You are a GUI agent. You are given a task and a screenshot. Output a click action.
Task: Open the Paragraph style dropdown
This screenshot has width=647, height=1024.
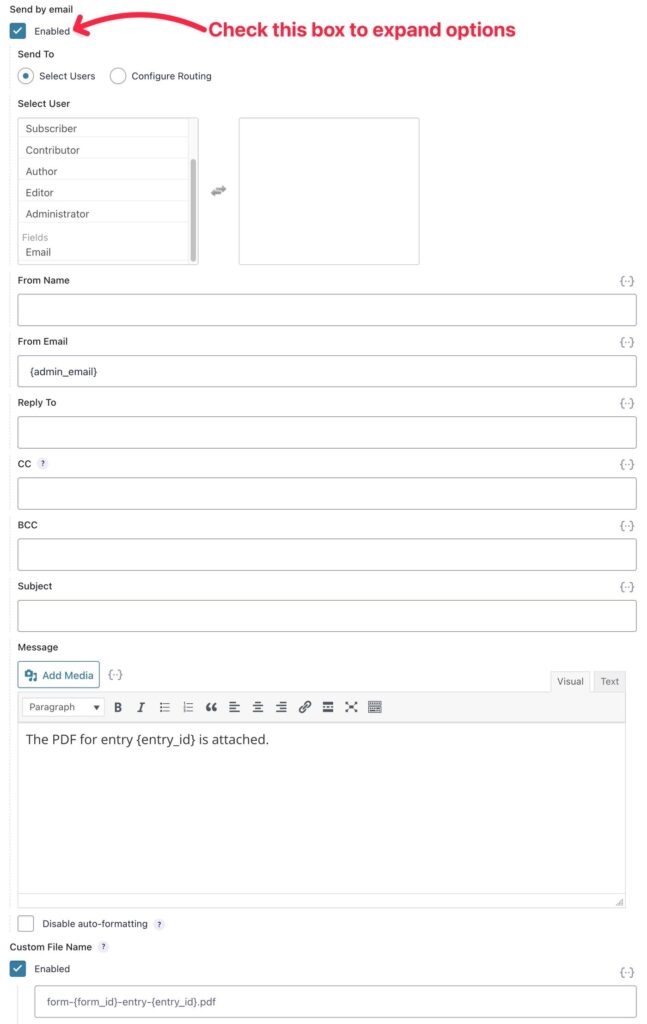coord(62,707)
